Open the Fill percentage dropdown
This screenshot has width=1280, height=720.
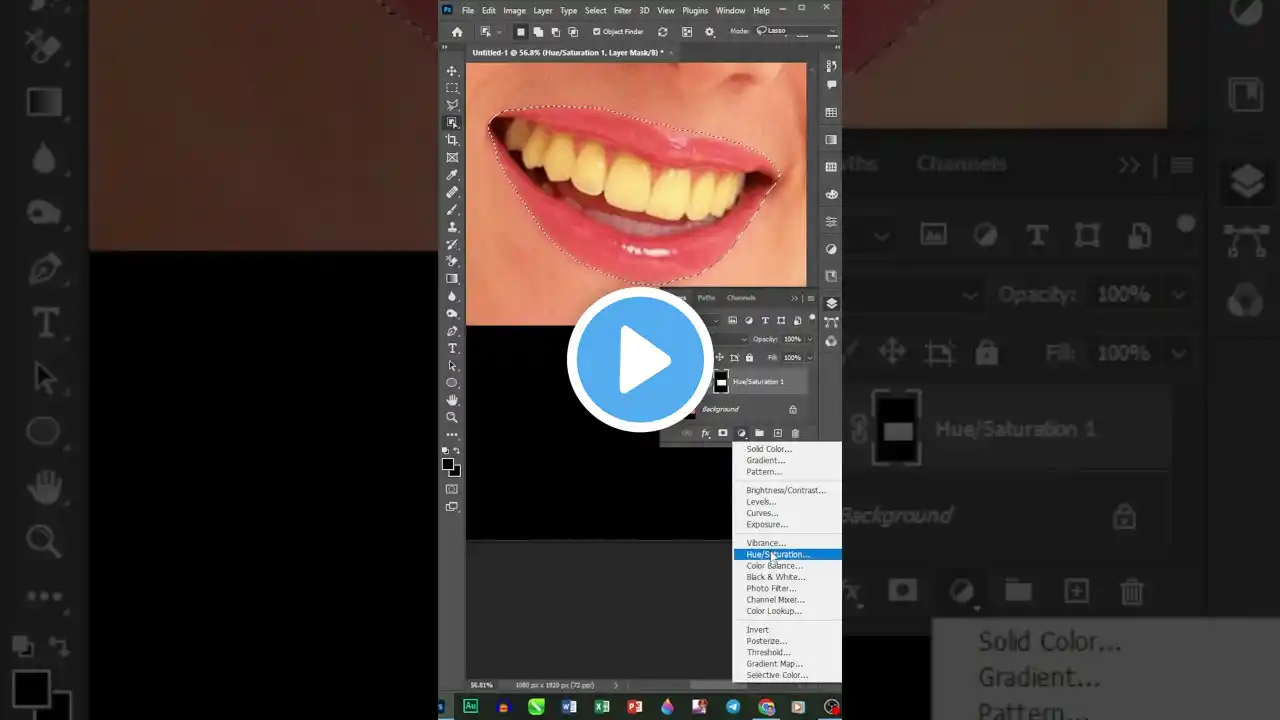tap(810, 357)
